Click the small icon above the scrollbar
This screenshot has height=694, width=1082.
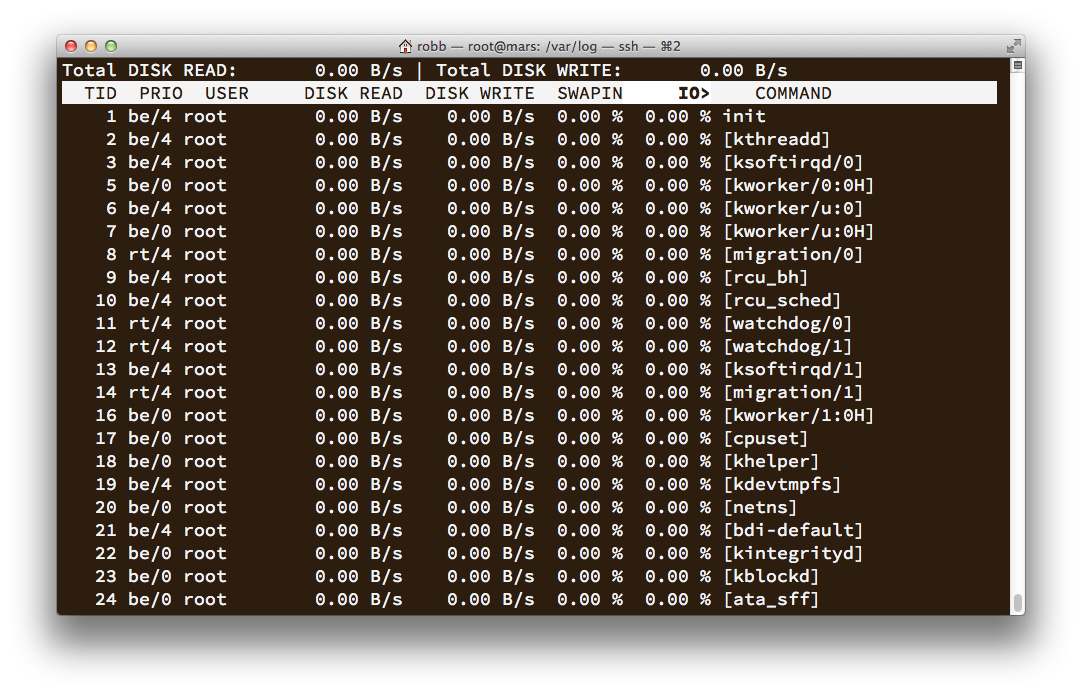pyautogui.click(x=1017, y=65)
